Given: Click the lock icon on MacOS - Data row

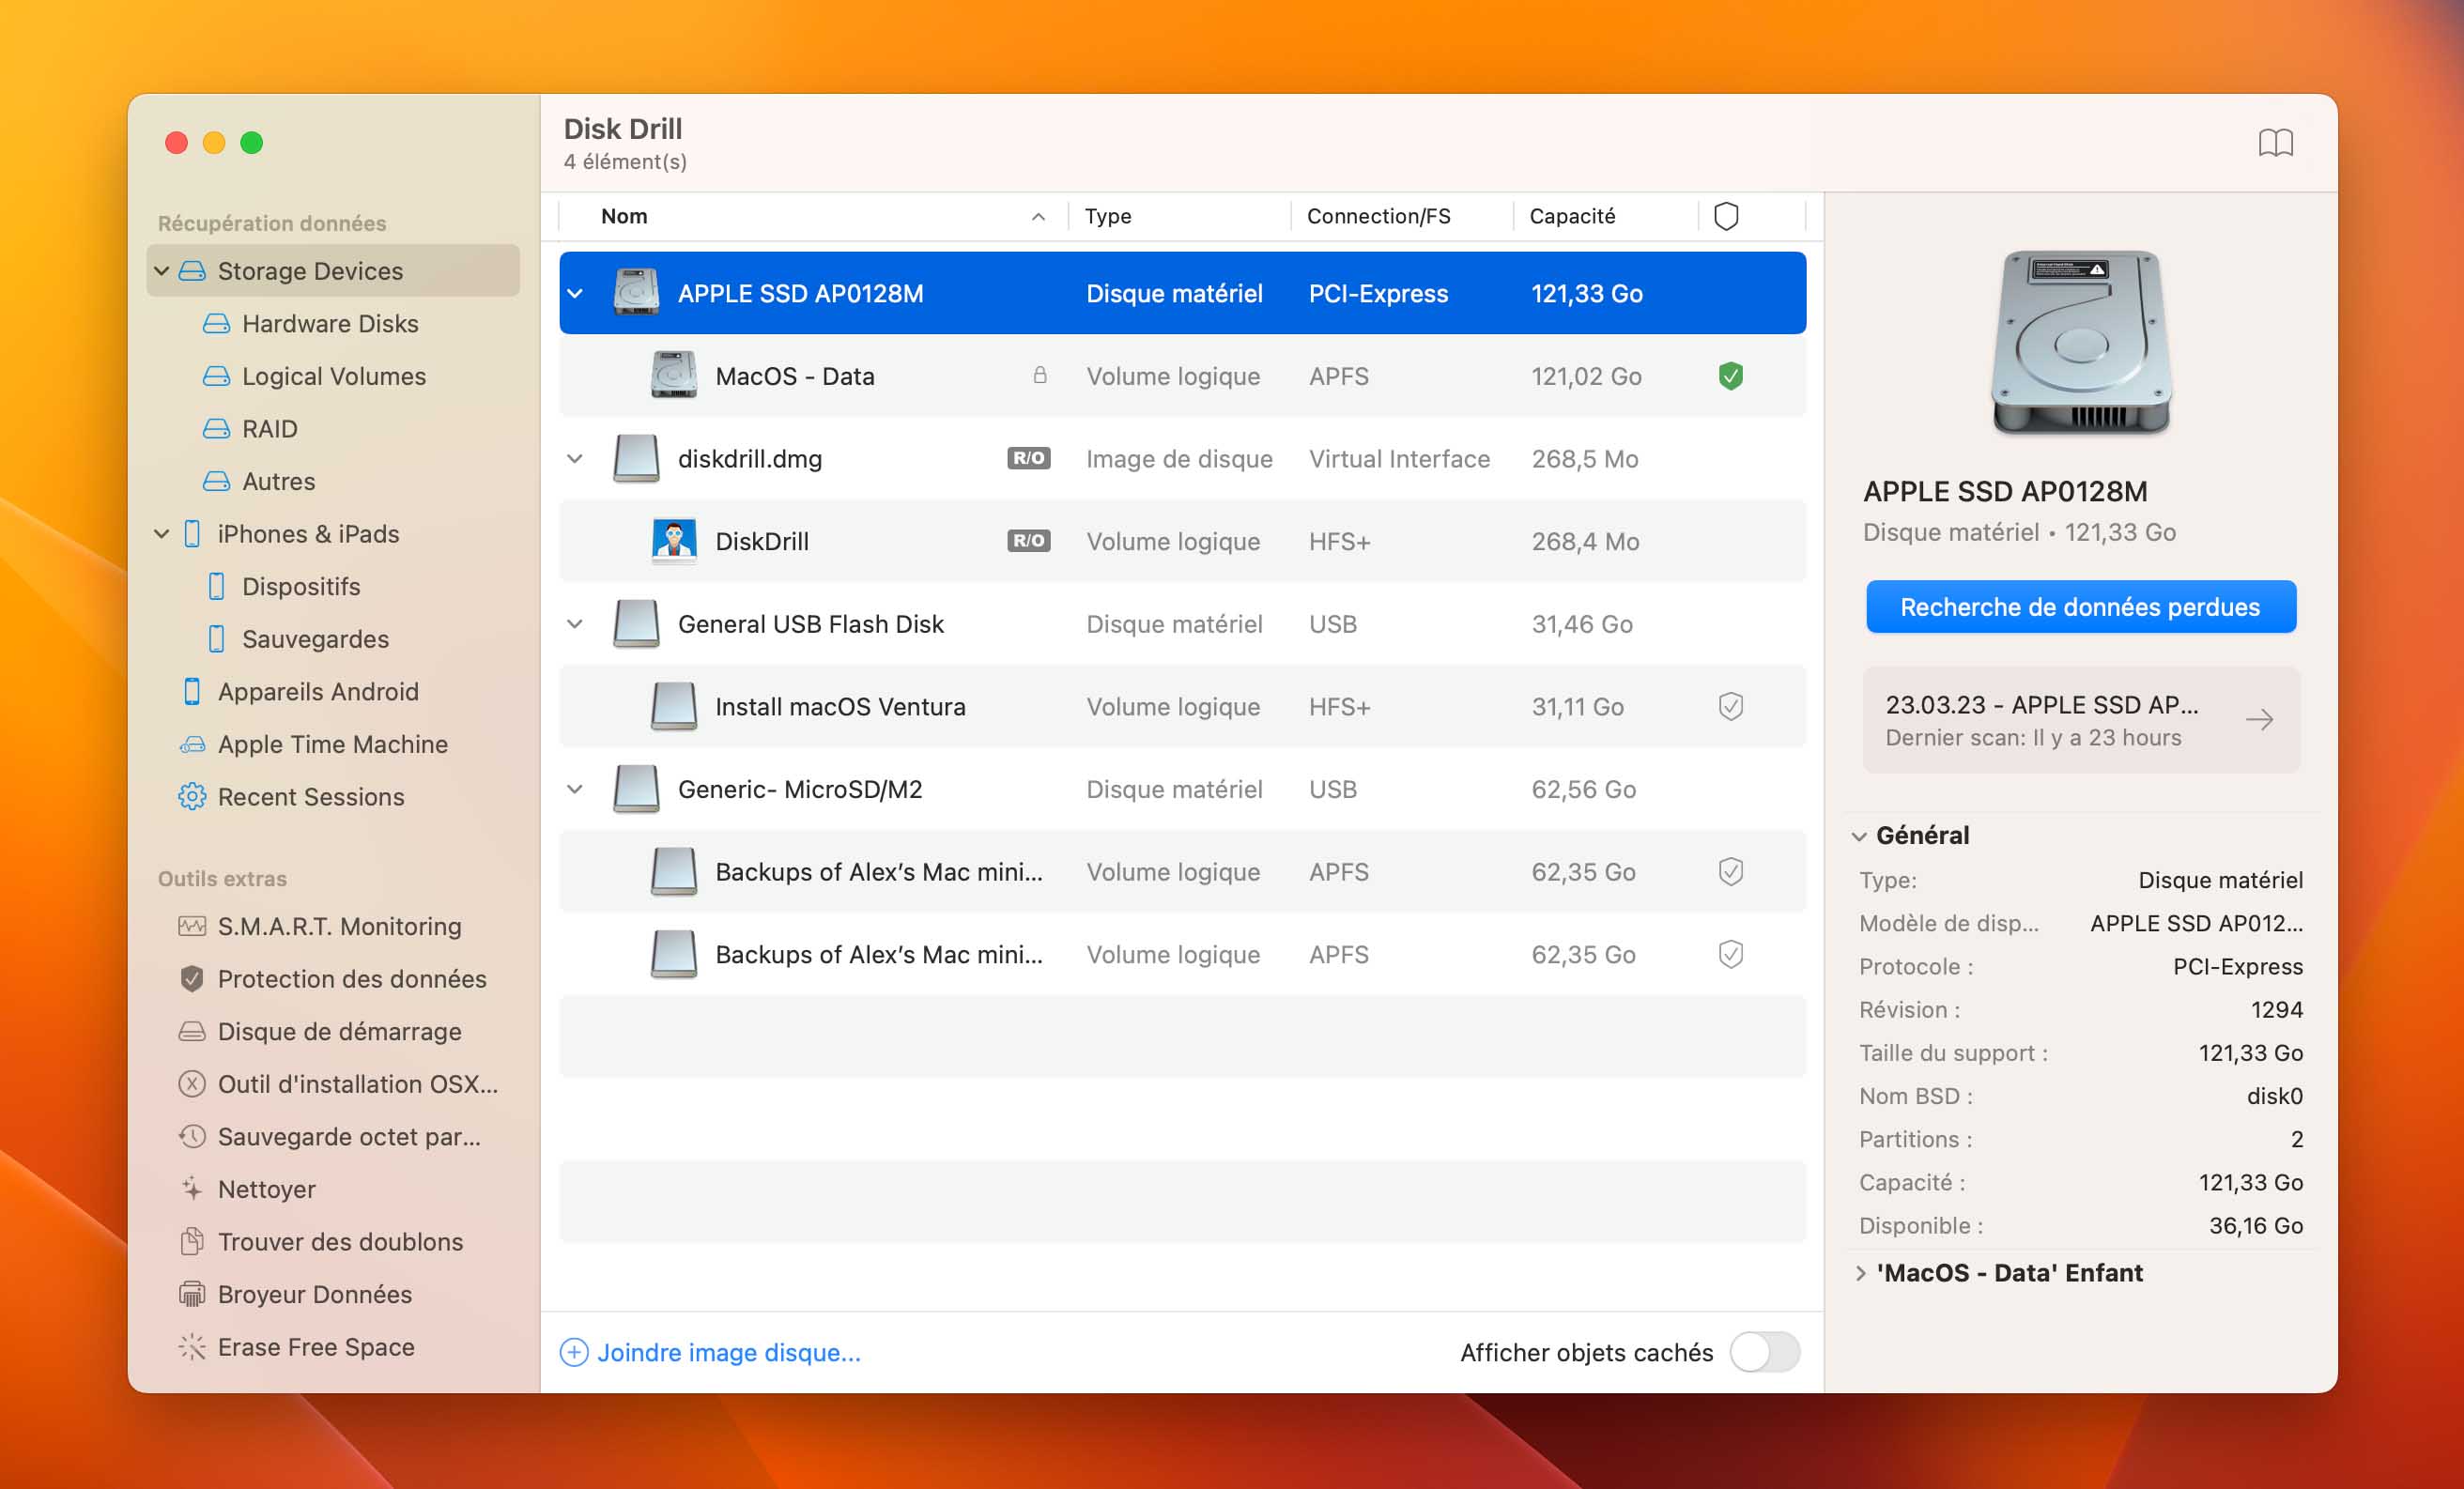Looking at the screenshot, I should (1040, 375).
